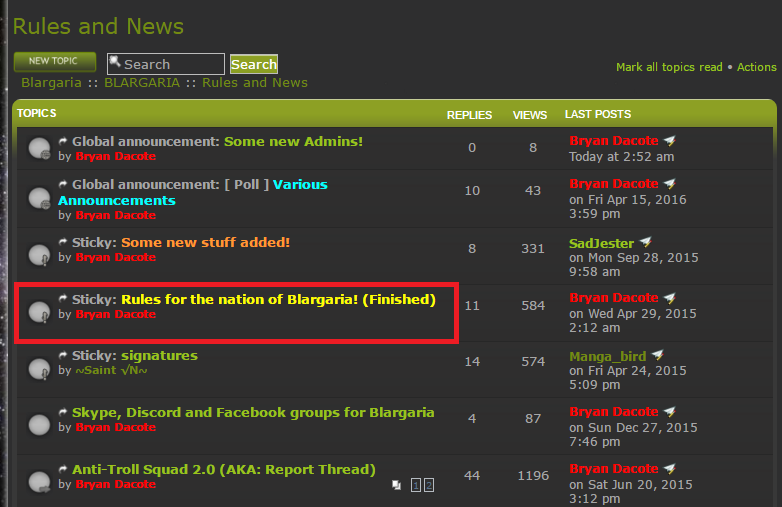Click into the Search text field
The image size is (782, 507).
[166, 64]
